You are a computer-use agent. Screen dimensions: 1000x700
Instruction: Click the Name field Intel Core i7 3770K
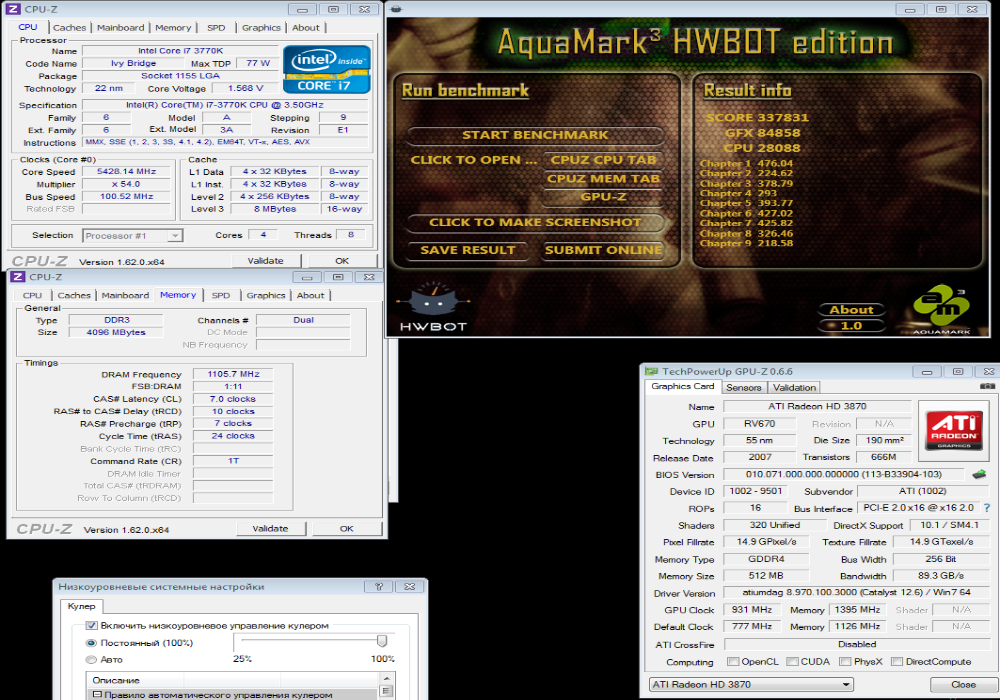(x=180, y=51)
